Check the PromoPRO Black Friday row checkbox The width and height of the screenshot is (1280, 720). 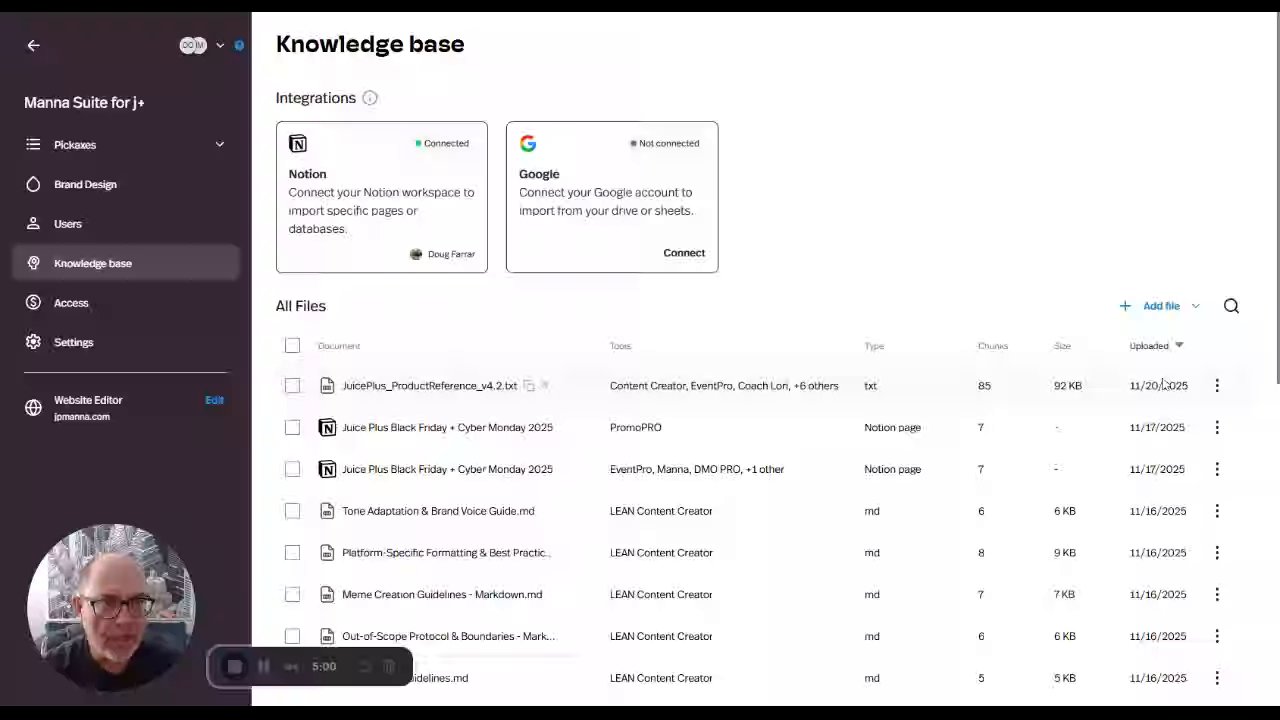pyautogui.click(x=292, y=428)
